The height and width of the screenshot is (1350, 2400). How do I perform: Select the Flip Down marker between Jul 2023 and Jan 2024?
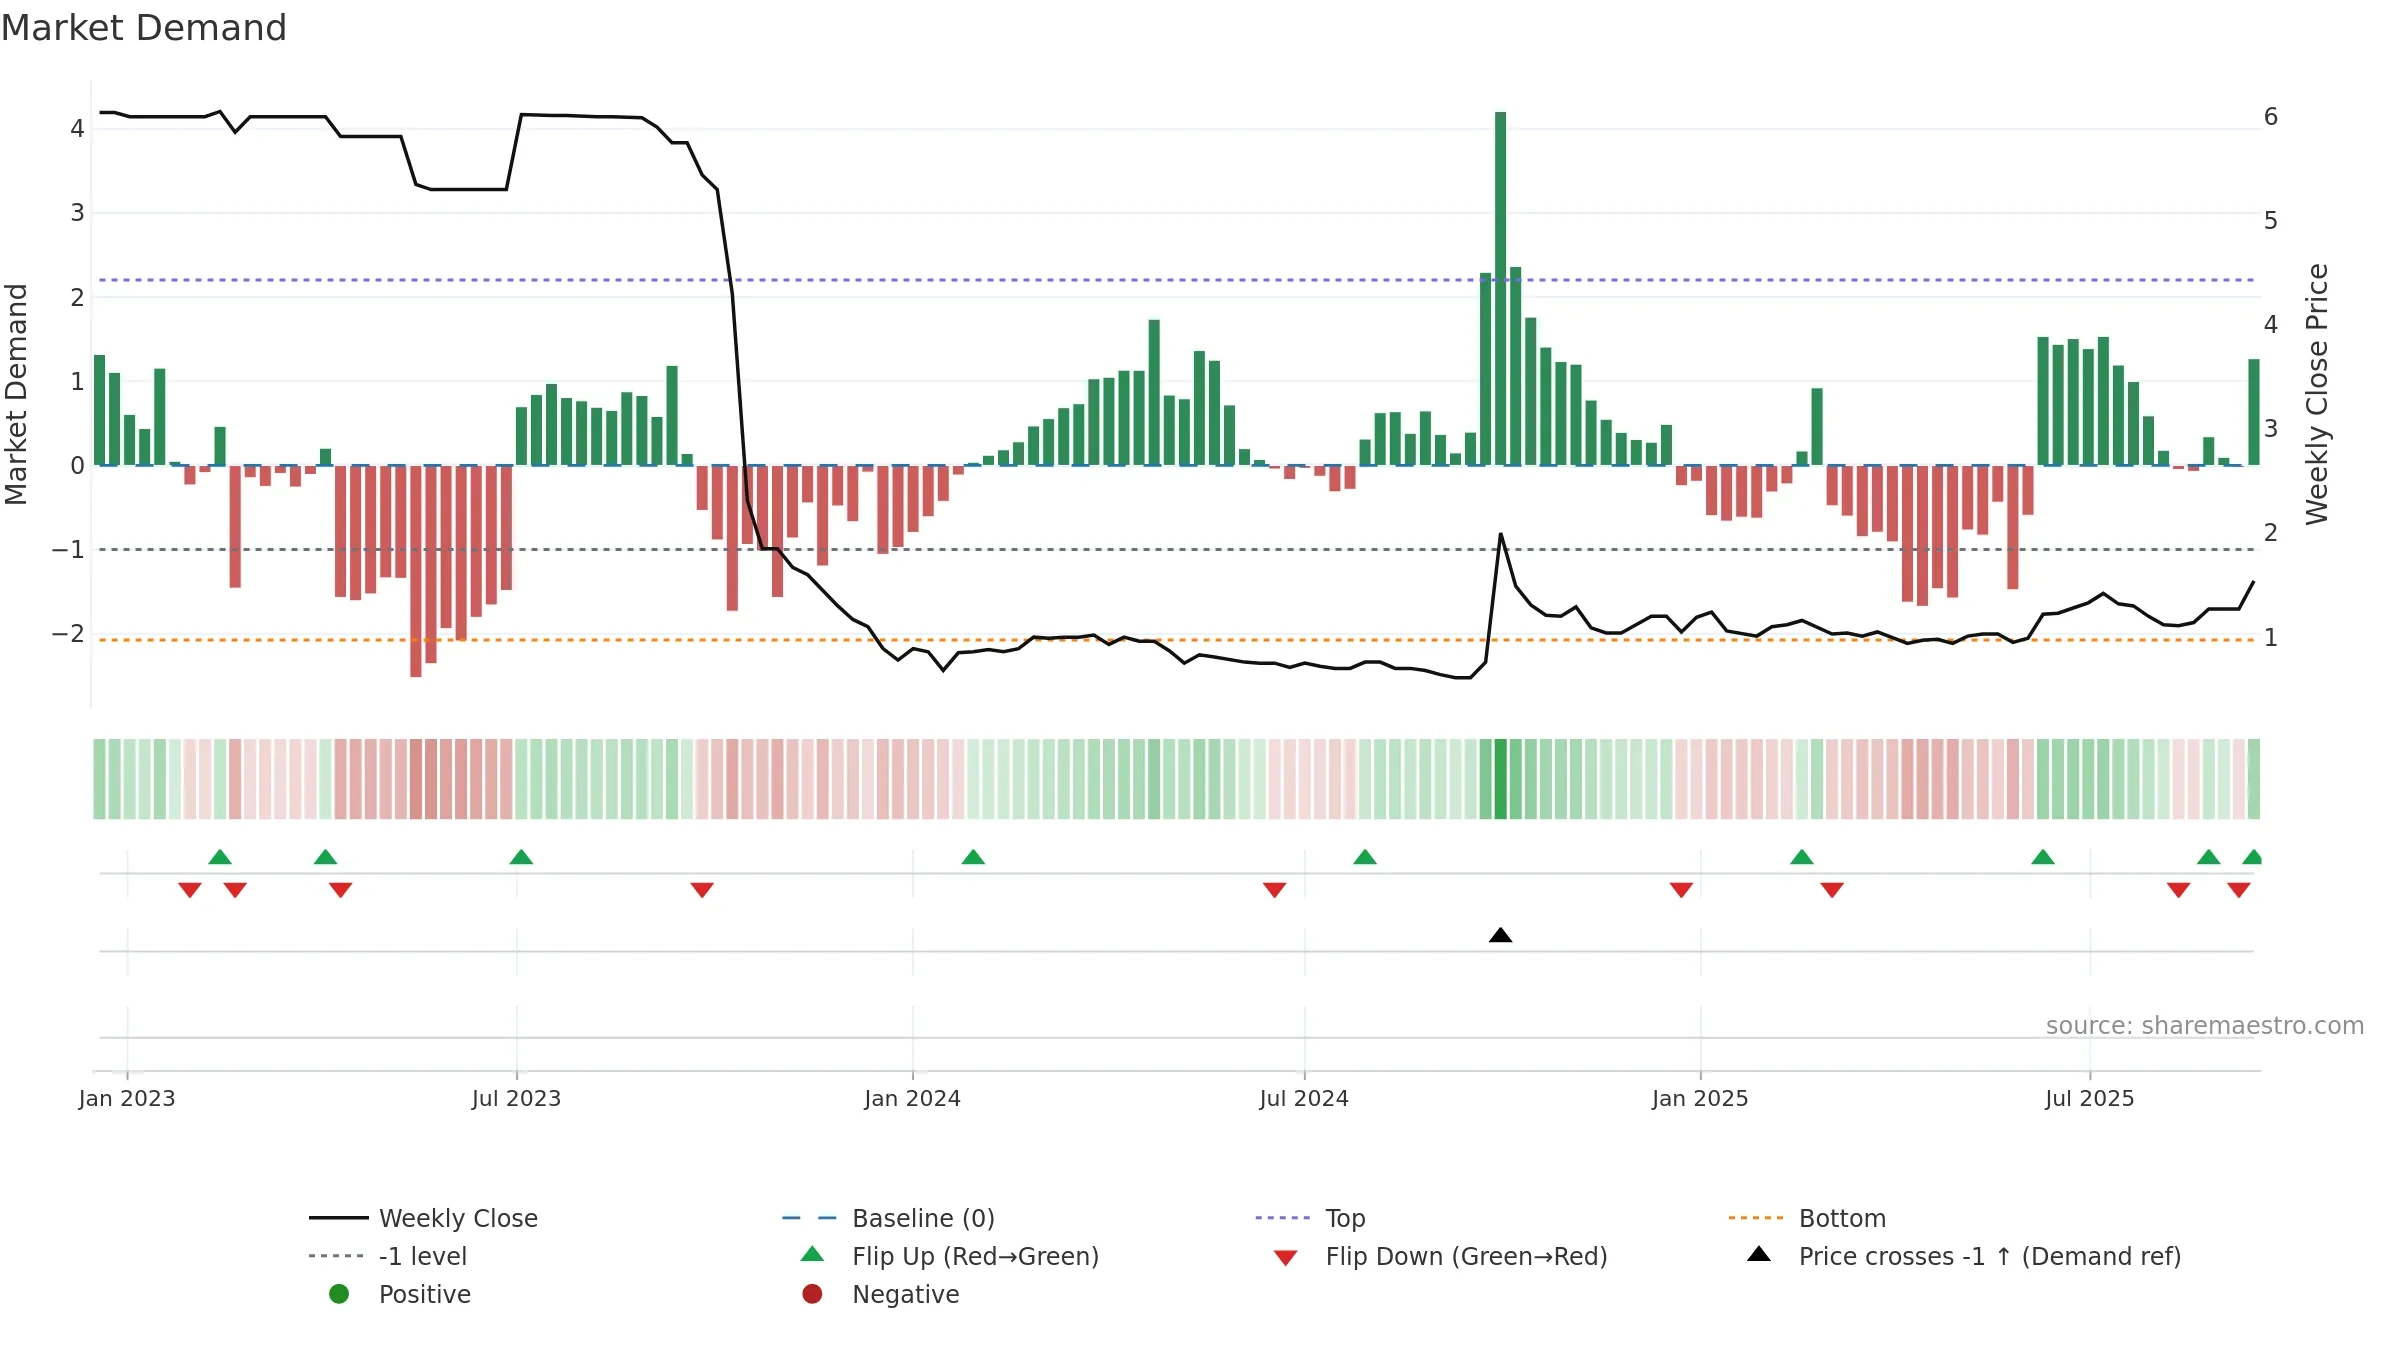pos(702,890)
